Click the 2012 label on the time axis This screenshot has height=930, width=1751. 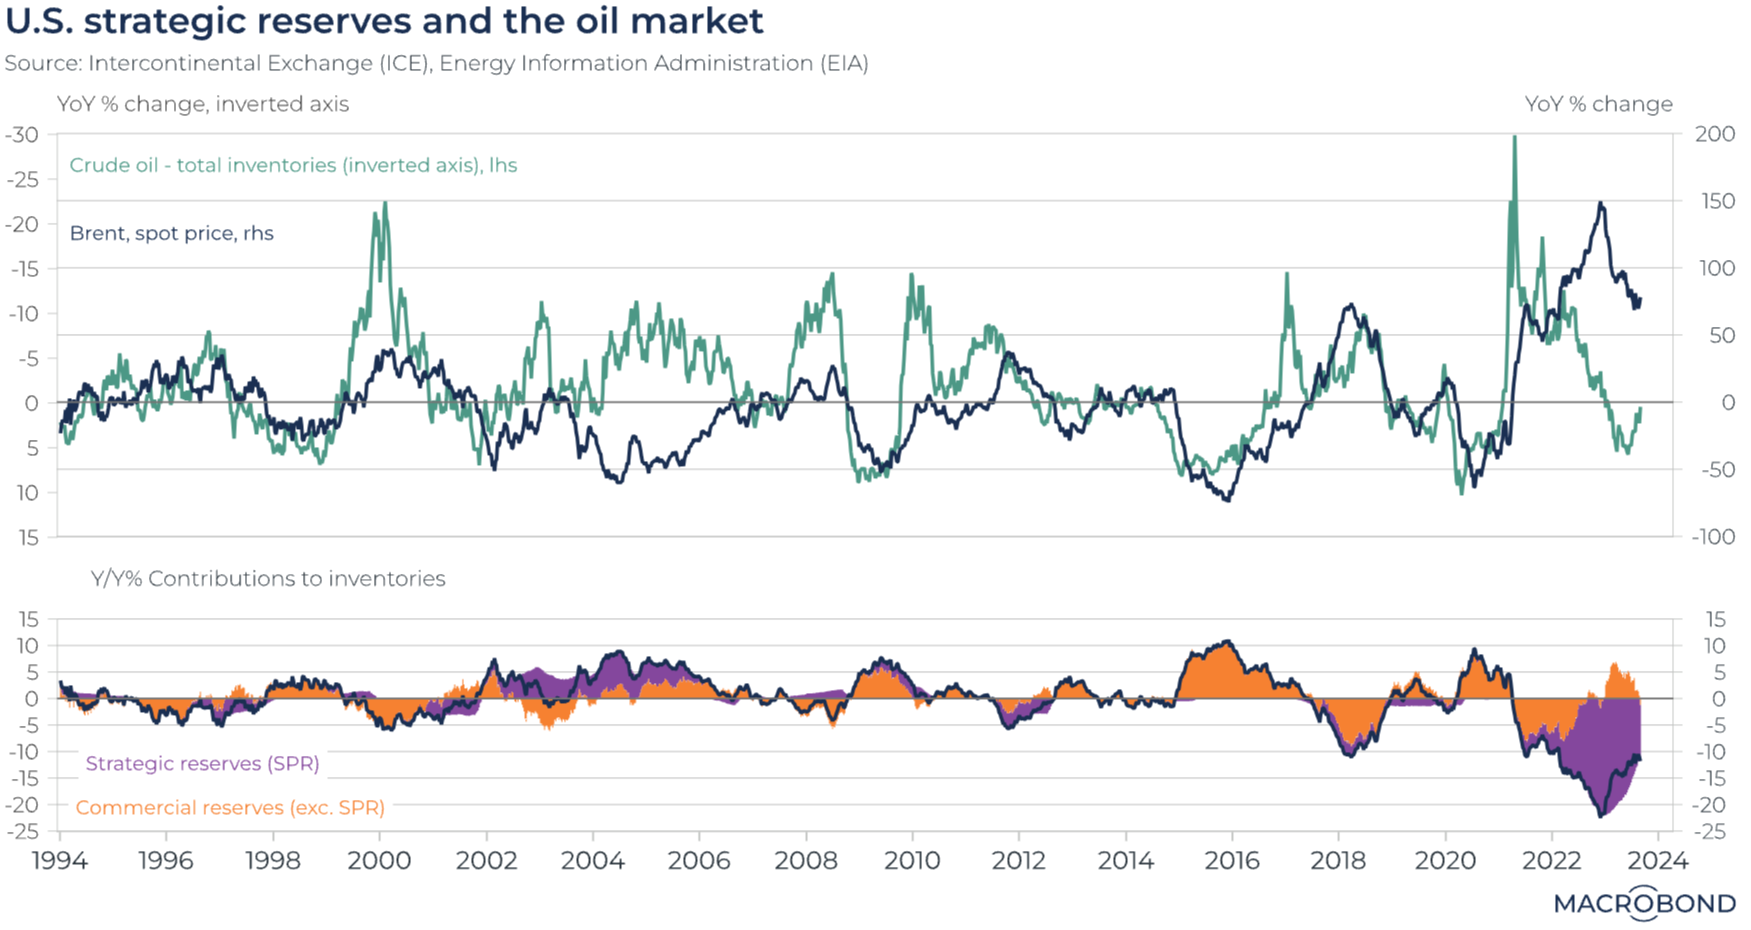coord(1019,861)
